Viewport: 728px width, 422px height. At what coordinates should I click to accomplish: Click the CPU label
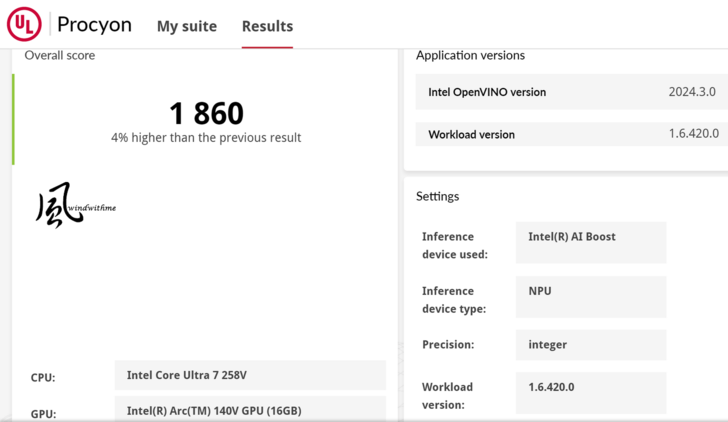coord(43,378)
